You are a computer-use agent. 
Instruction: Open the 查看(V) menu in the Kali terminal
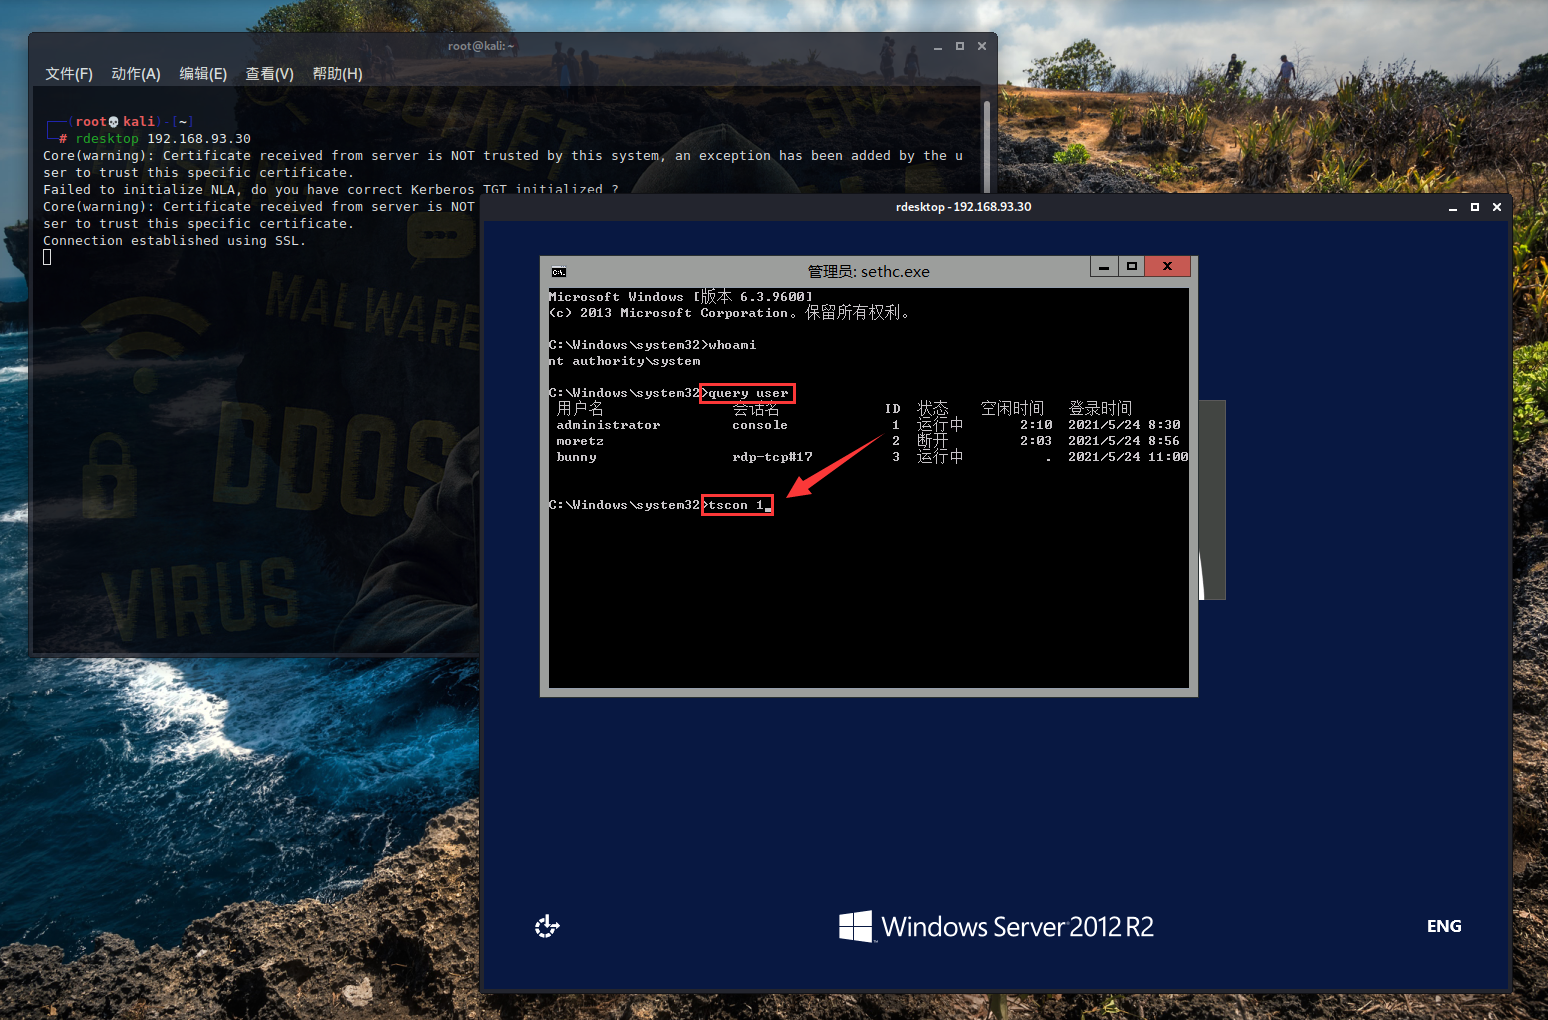click(x=270, y=74)
